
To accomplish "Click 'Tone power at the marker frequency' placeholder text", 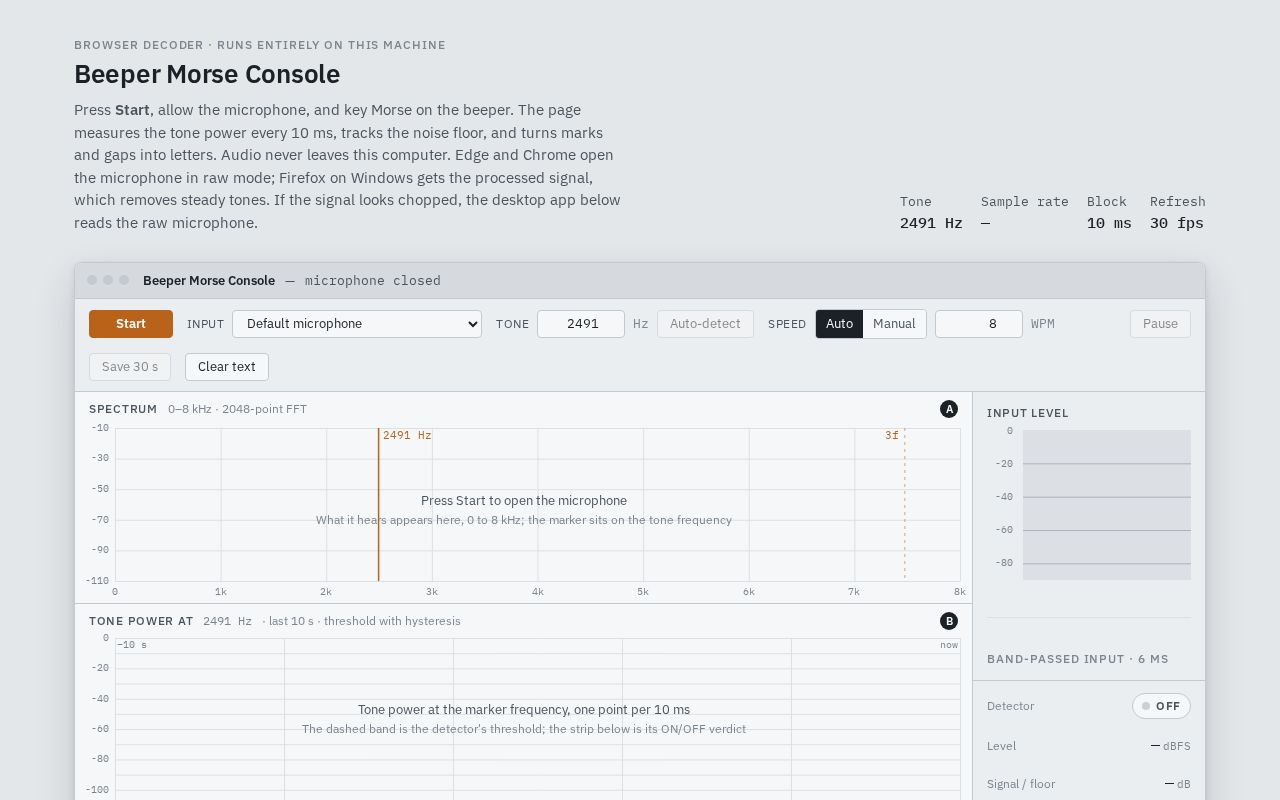I will [x=524, y=710].
